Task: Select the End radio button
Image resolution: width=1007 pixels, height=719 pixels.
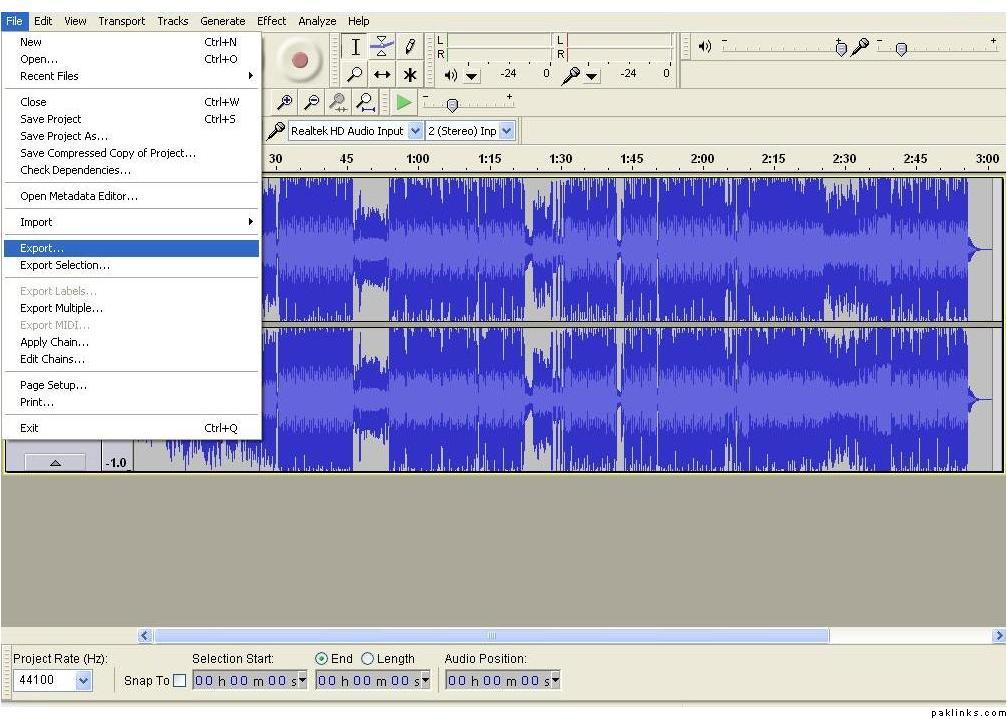Action: click(x=321, y=659)
